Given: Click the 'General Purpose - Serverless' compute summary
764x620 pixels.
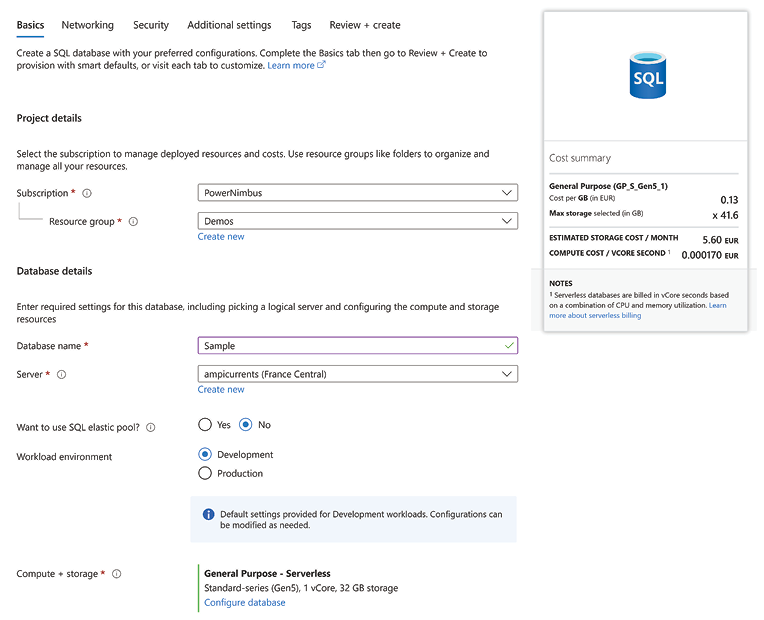Looking at the screenshot, I should pyautogui.click(x=267, y=574).
